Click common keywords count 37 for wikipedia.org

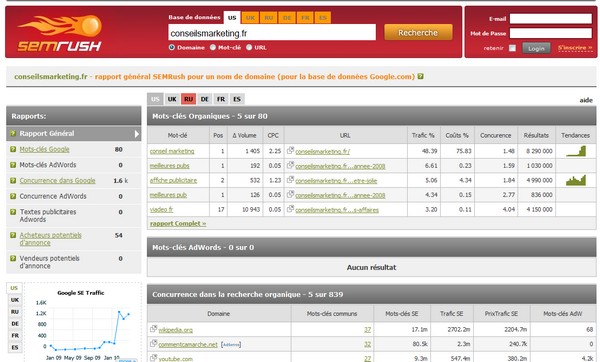[367, 329]
